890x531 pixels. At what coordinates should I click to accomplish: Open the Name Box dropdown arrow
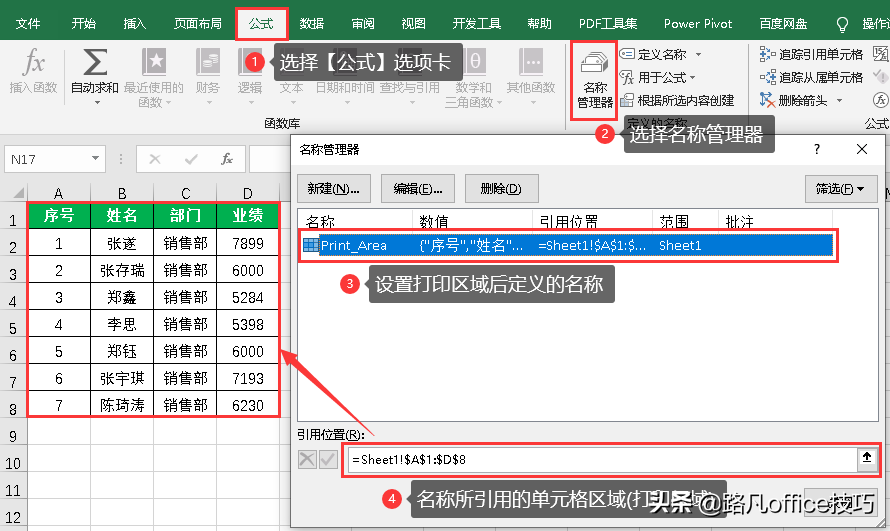95,159
